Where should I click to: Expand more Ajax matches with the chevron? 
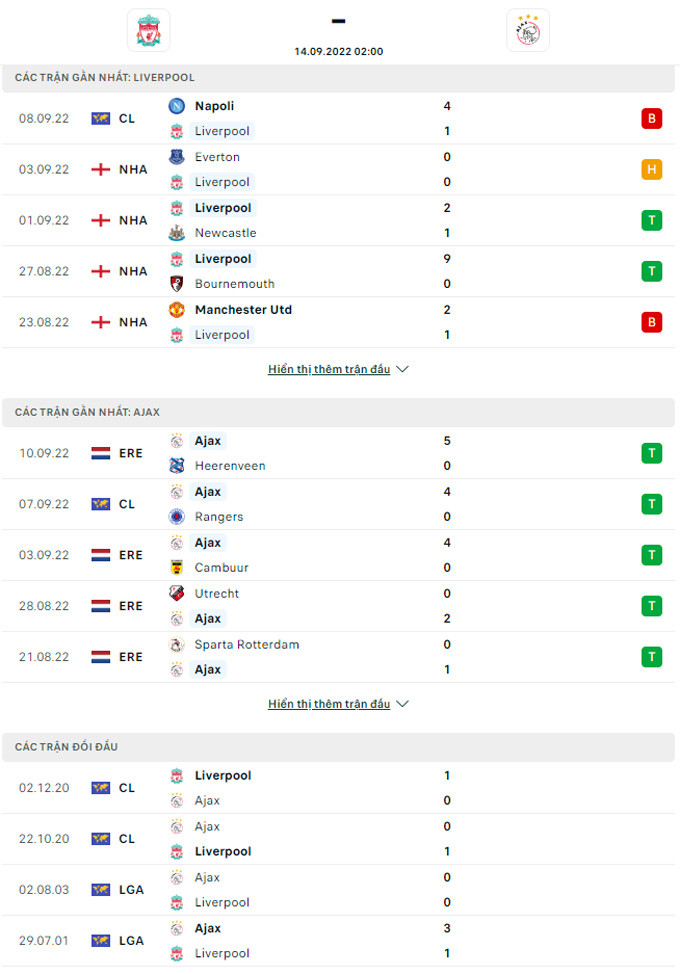402,704
